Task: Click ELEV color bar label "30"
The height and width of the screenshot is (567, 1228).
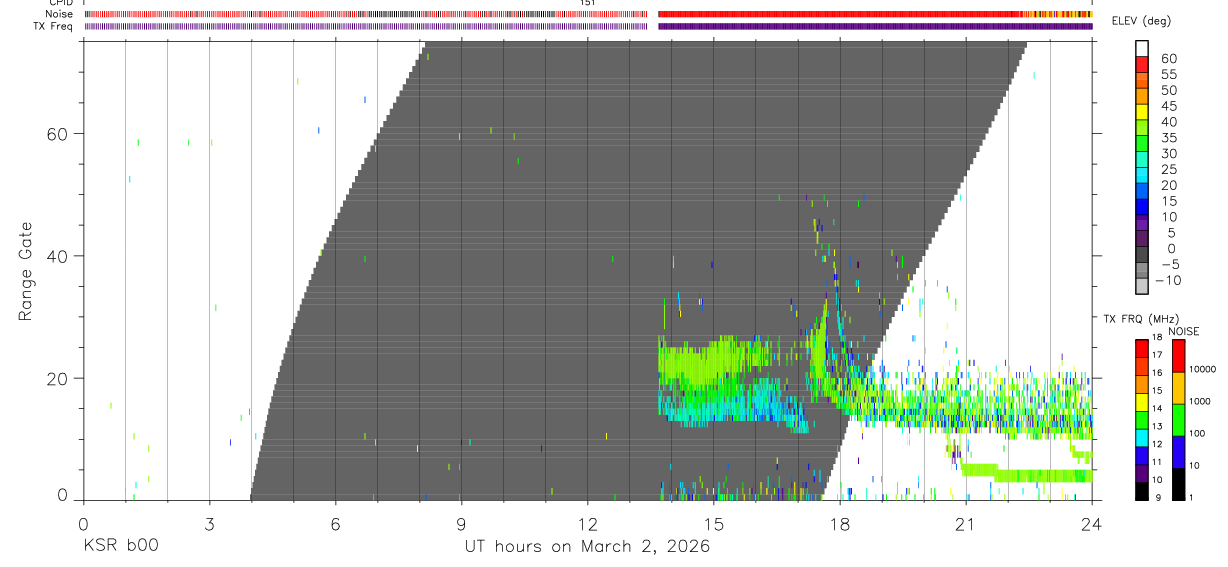Action: coord(1169,153)
